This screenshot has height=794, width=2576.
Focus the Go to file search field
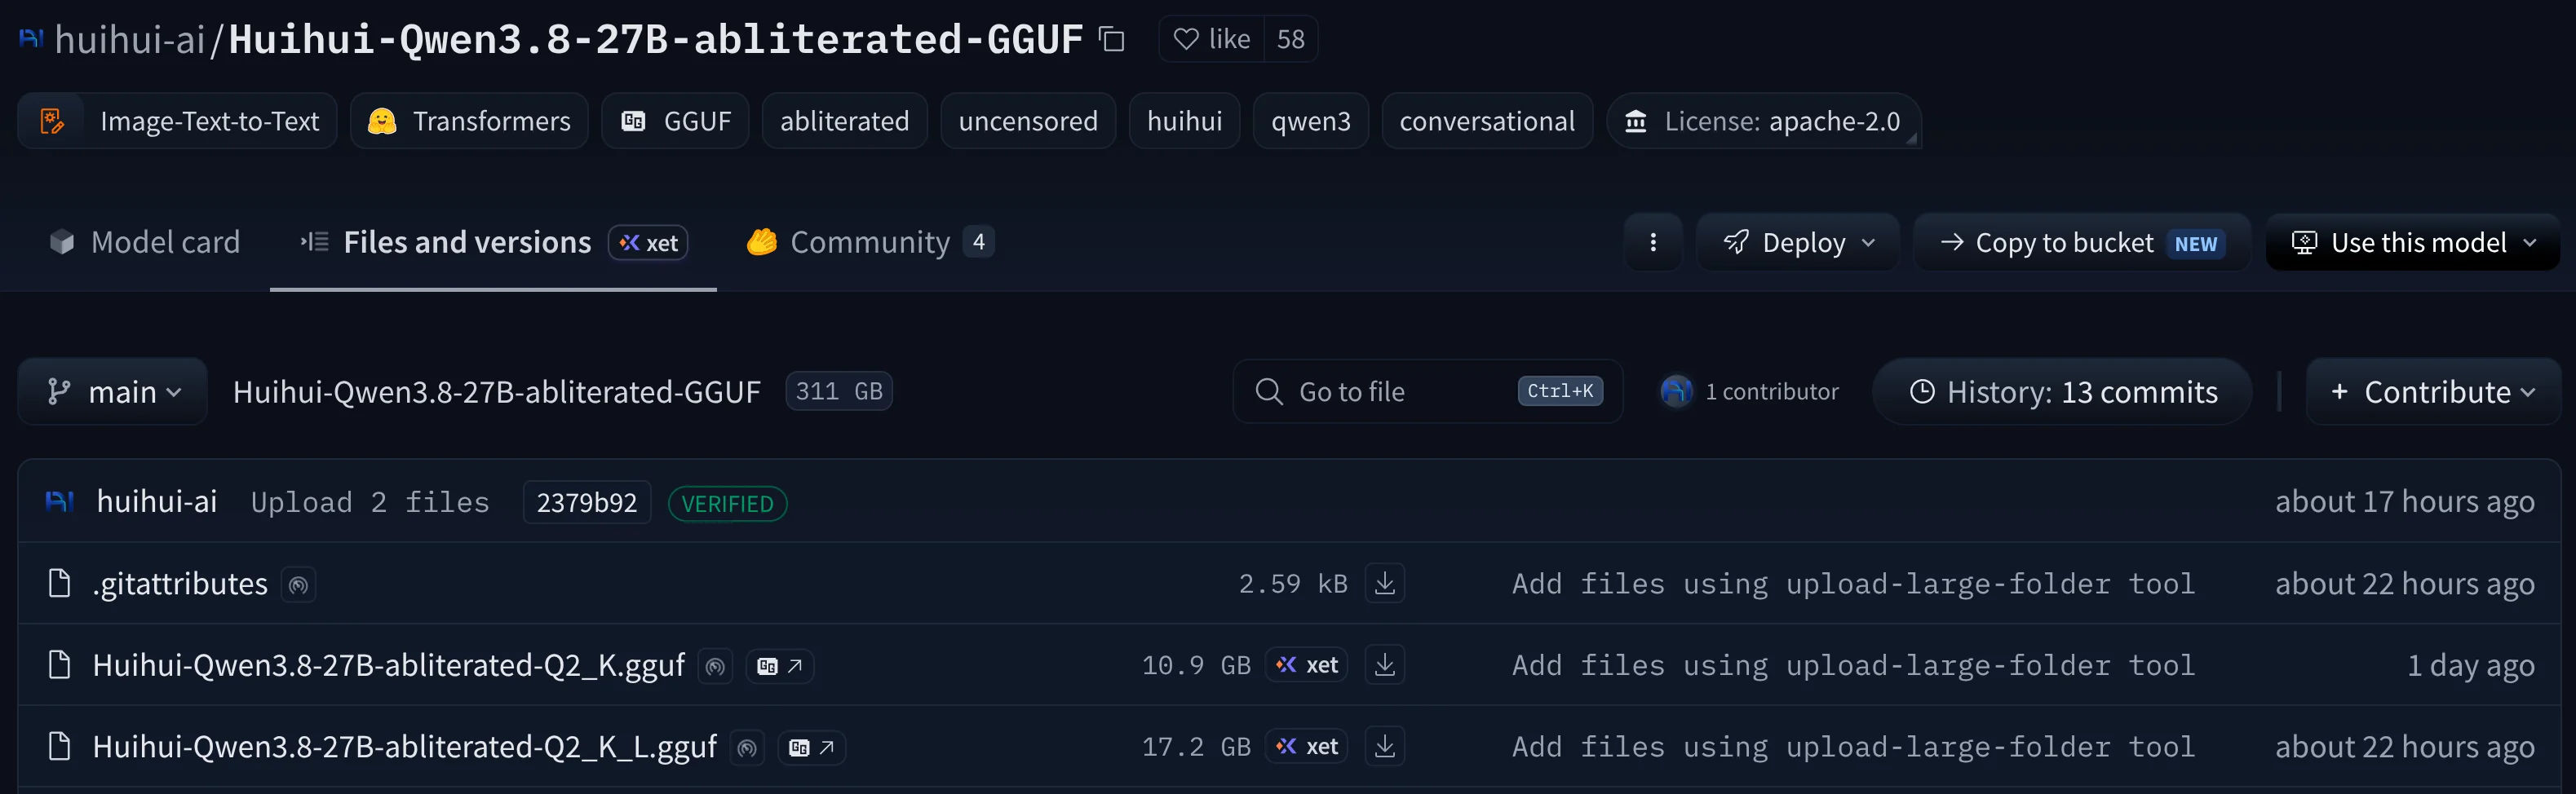click(1428, 391)
